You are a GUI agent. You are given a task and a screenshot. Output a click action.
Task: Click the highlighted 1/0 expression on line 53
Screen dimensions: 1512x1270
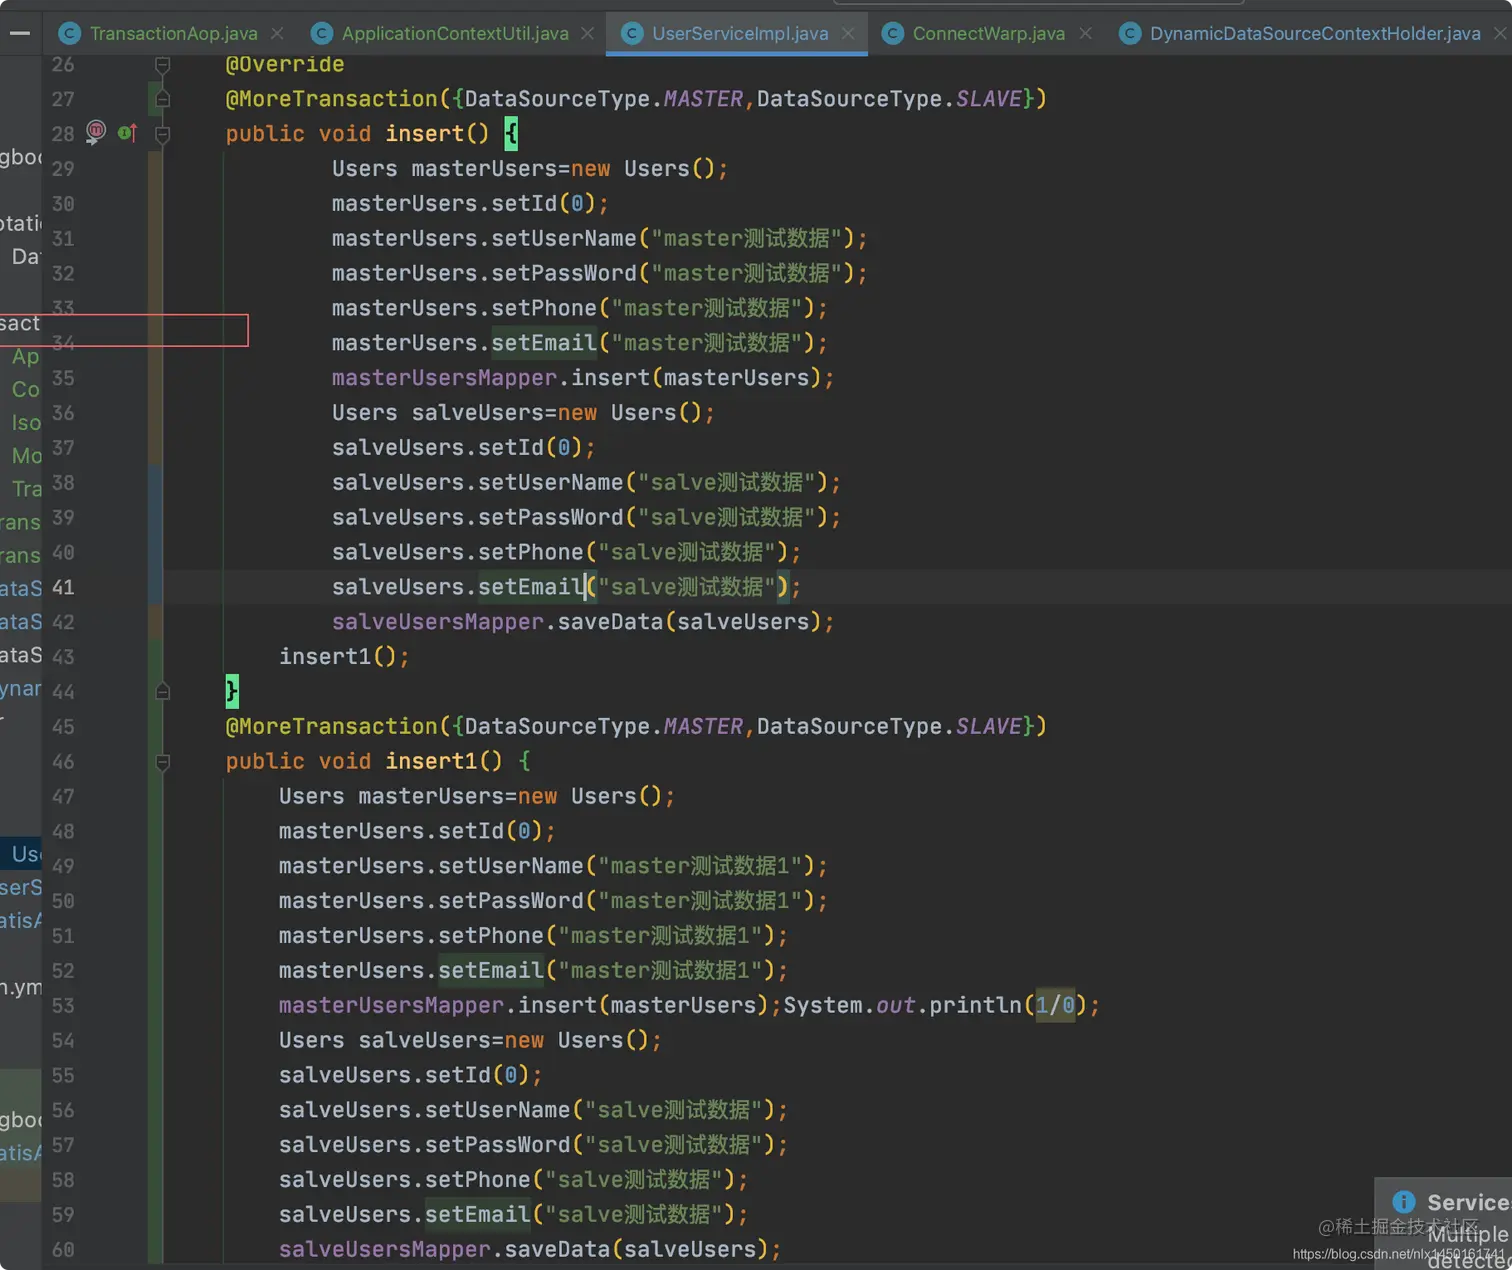[x=1055, y=1005]
